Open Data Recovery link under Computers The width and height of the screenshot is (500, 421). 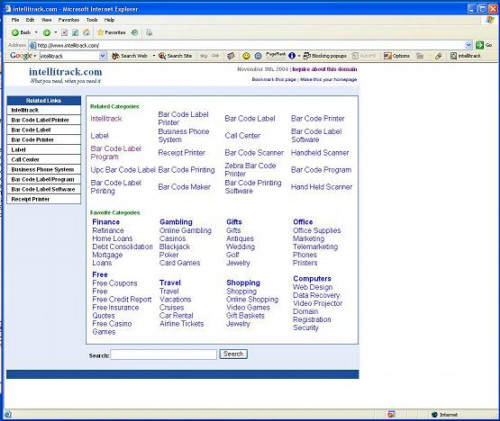(316, 295)
